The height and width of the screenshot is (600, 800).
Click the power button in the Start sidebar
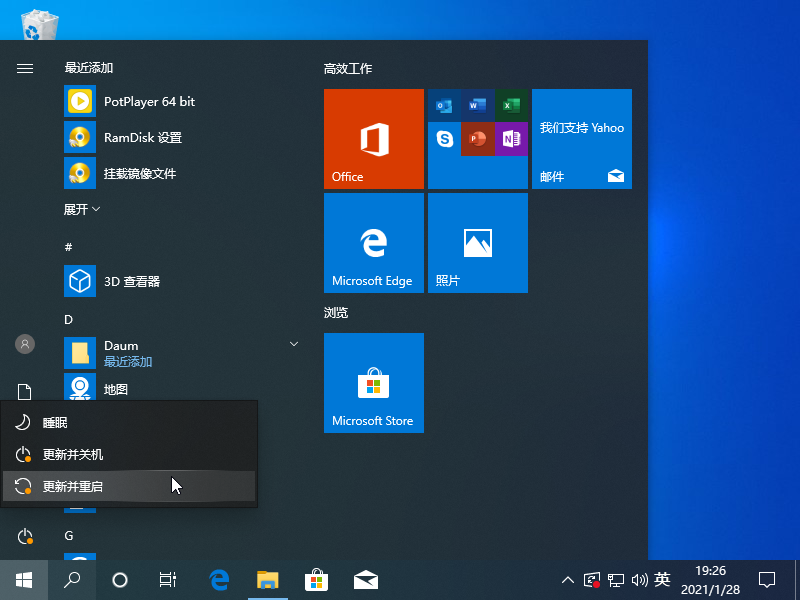(25, 537)
